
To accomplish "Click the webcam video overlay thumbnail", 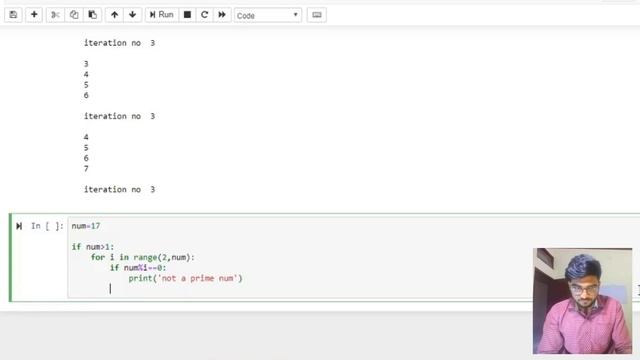I will [x=582, y=301].
